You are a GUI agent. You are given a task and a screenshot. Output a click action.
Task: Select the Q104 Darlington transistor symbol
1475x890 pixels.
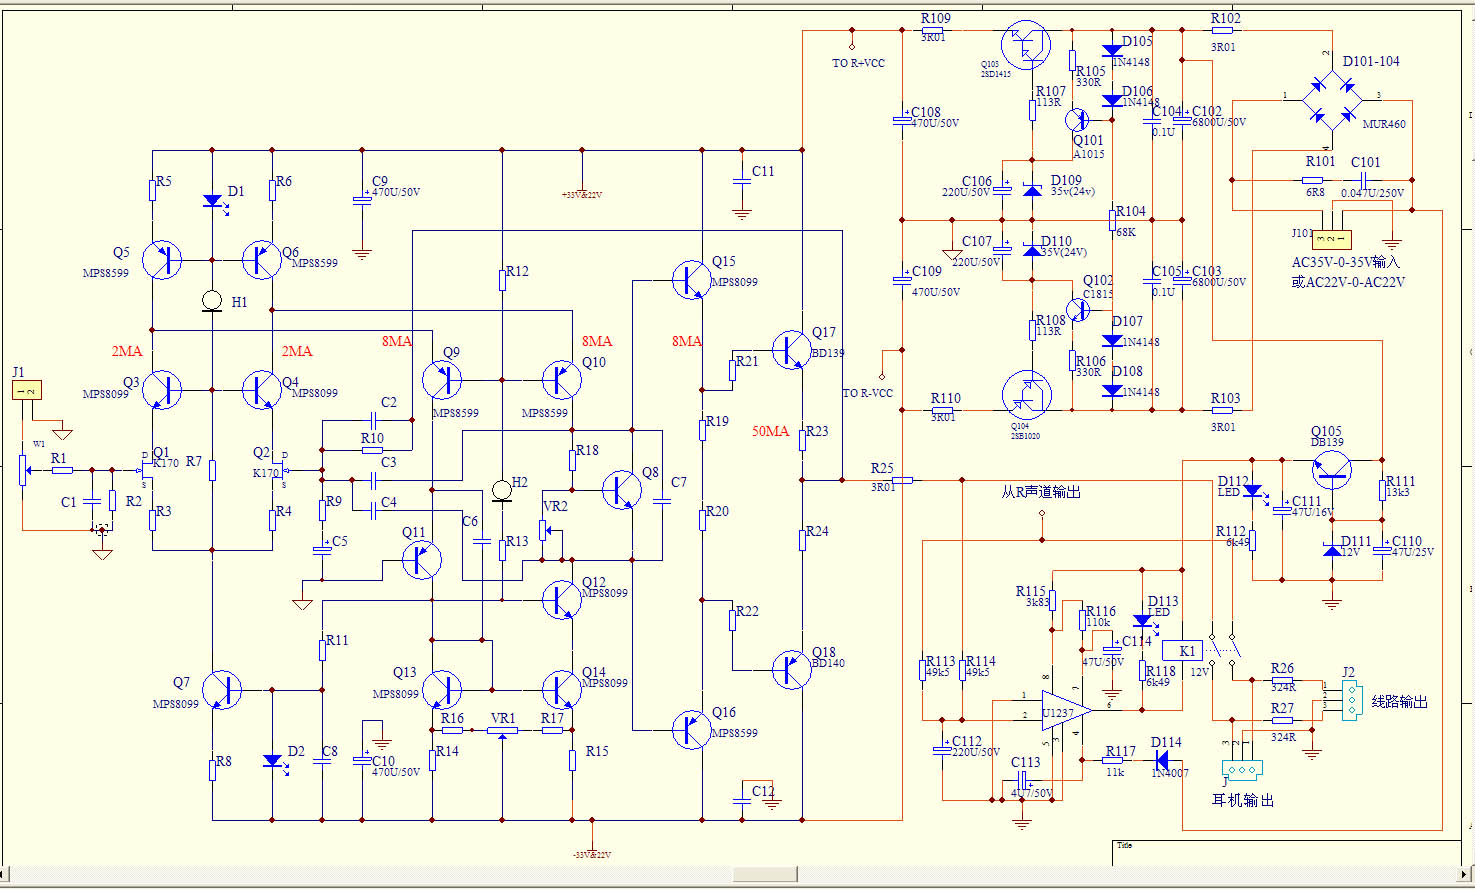pyautogui.click(x=1026, y=395)
